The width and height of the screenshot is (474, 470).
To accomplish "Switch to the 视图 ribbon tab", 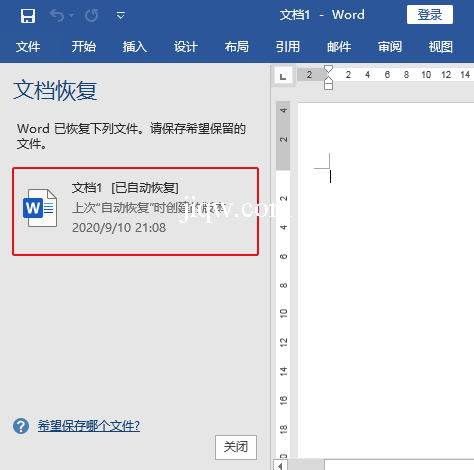I will (441, 47).
